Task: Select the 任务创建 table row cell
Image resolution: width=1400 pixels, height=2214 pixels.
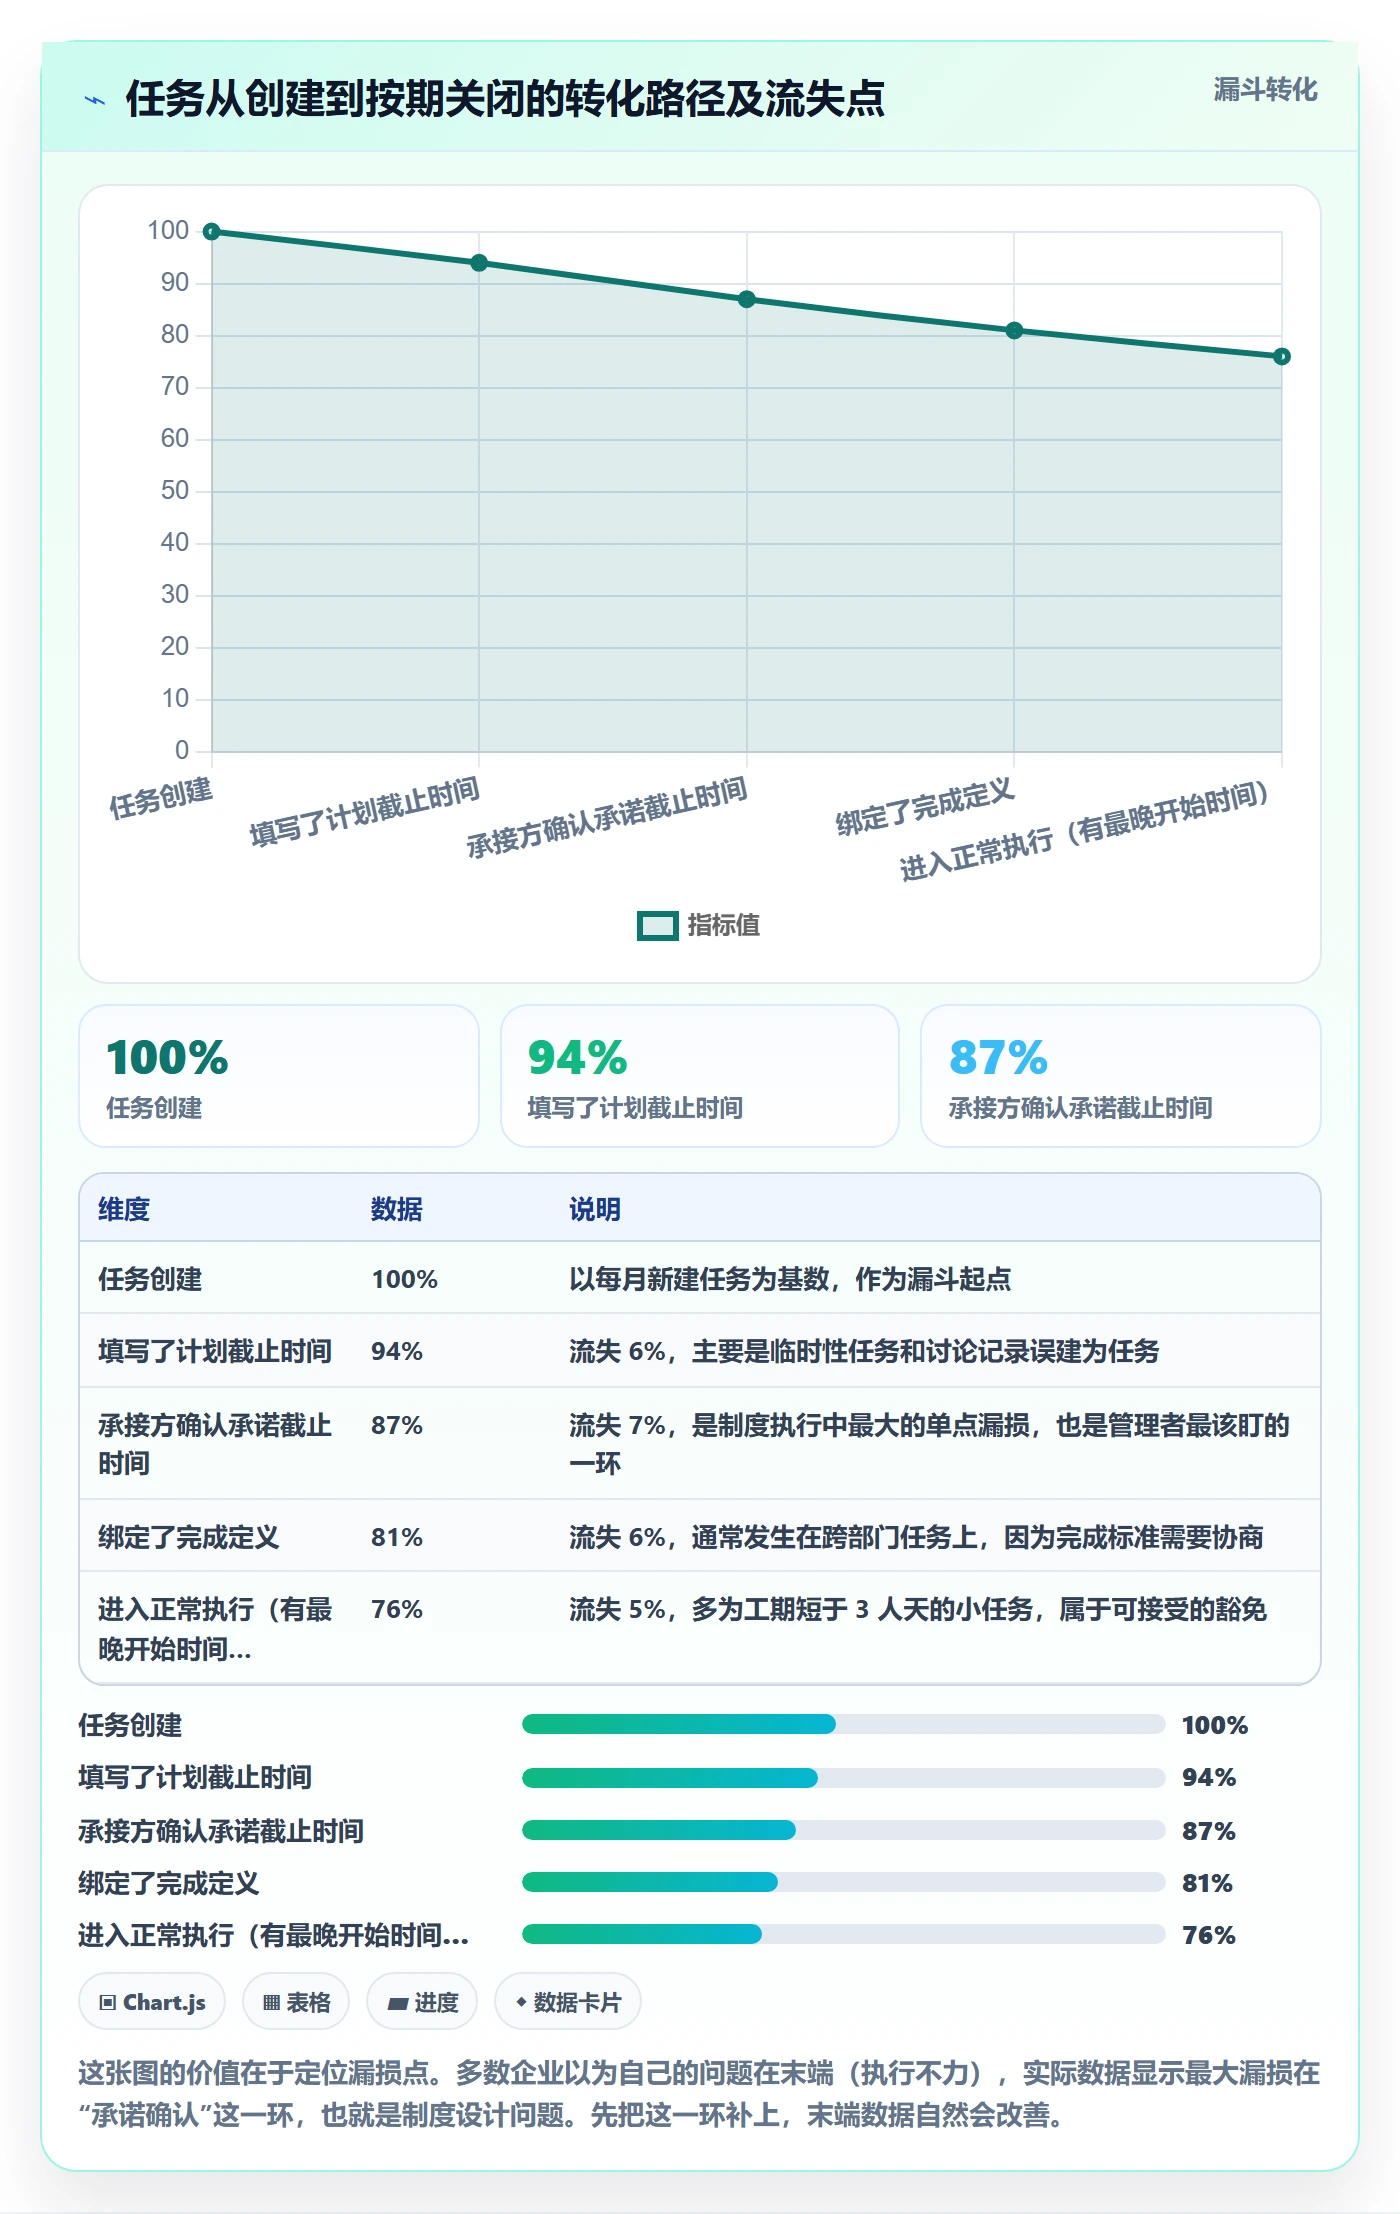Action: pyautogui.click(x=150, y=1279)
